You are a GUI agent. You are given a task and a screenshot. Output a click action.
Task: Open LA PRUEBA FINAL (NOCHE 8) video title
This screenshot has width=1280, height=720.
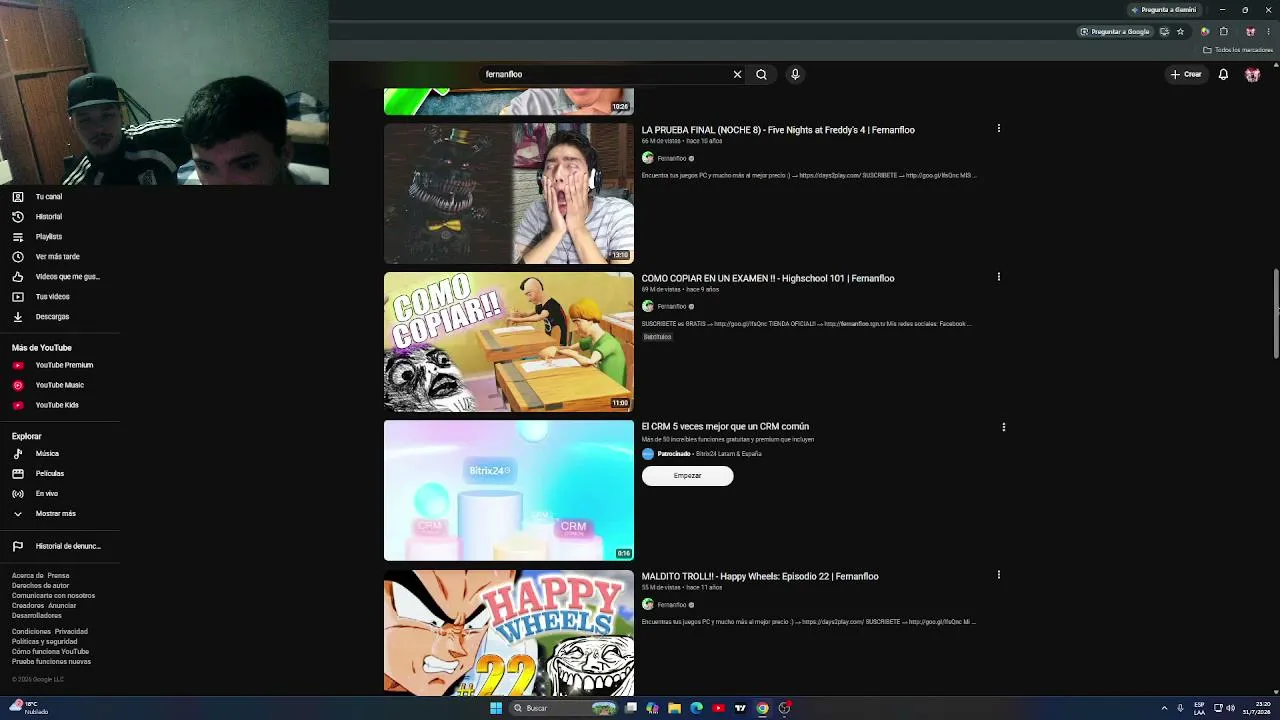(778, 130)
